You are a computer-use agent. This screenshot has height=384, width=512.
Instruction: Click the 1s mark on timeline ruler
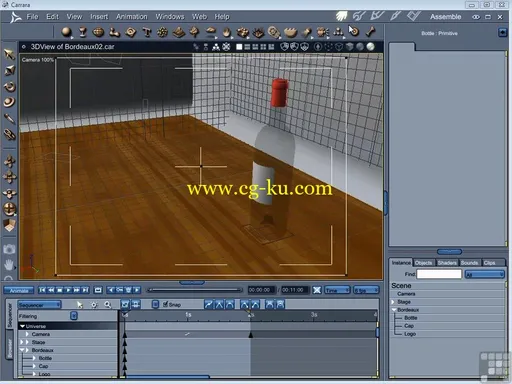tap(188, 315)
